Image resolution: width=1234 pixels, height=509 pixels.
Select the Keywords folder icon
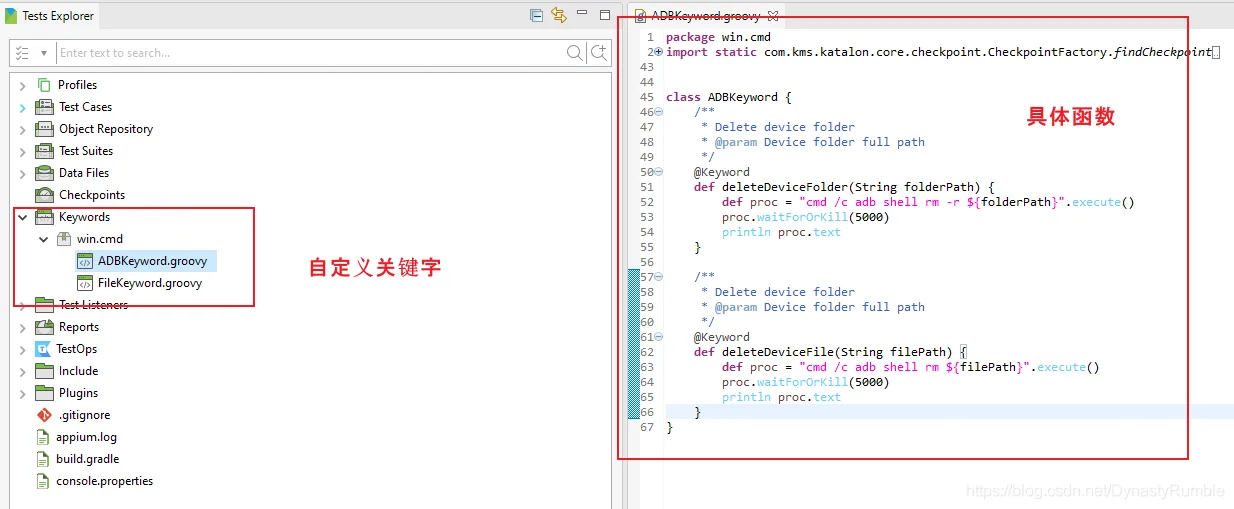pos(44,217)
